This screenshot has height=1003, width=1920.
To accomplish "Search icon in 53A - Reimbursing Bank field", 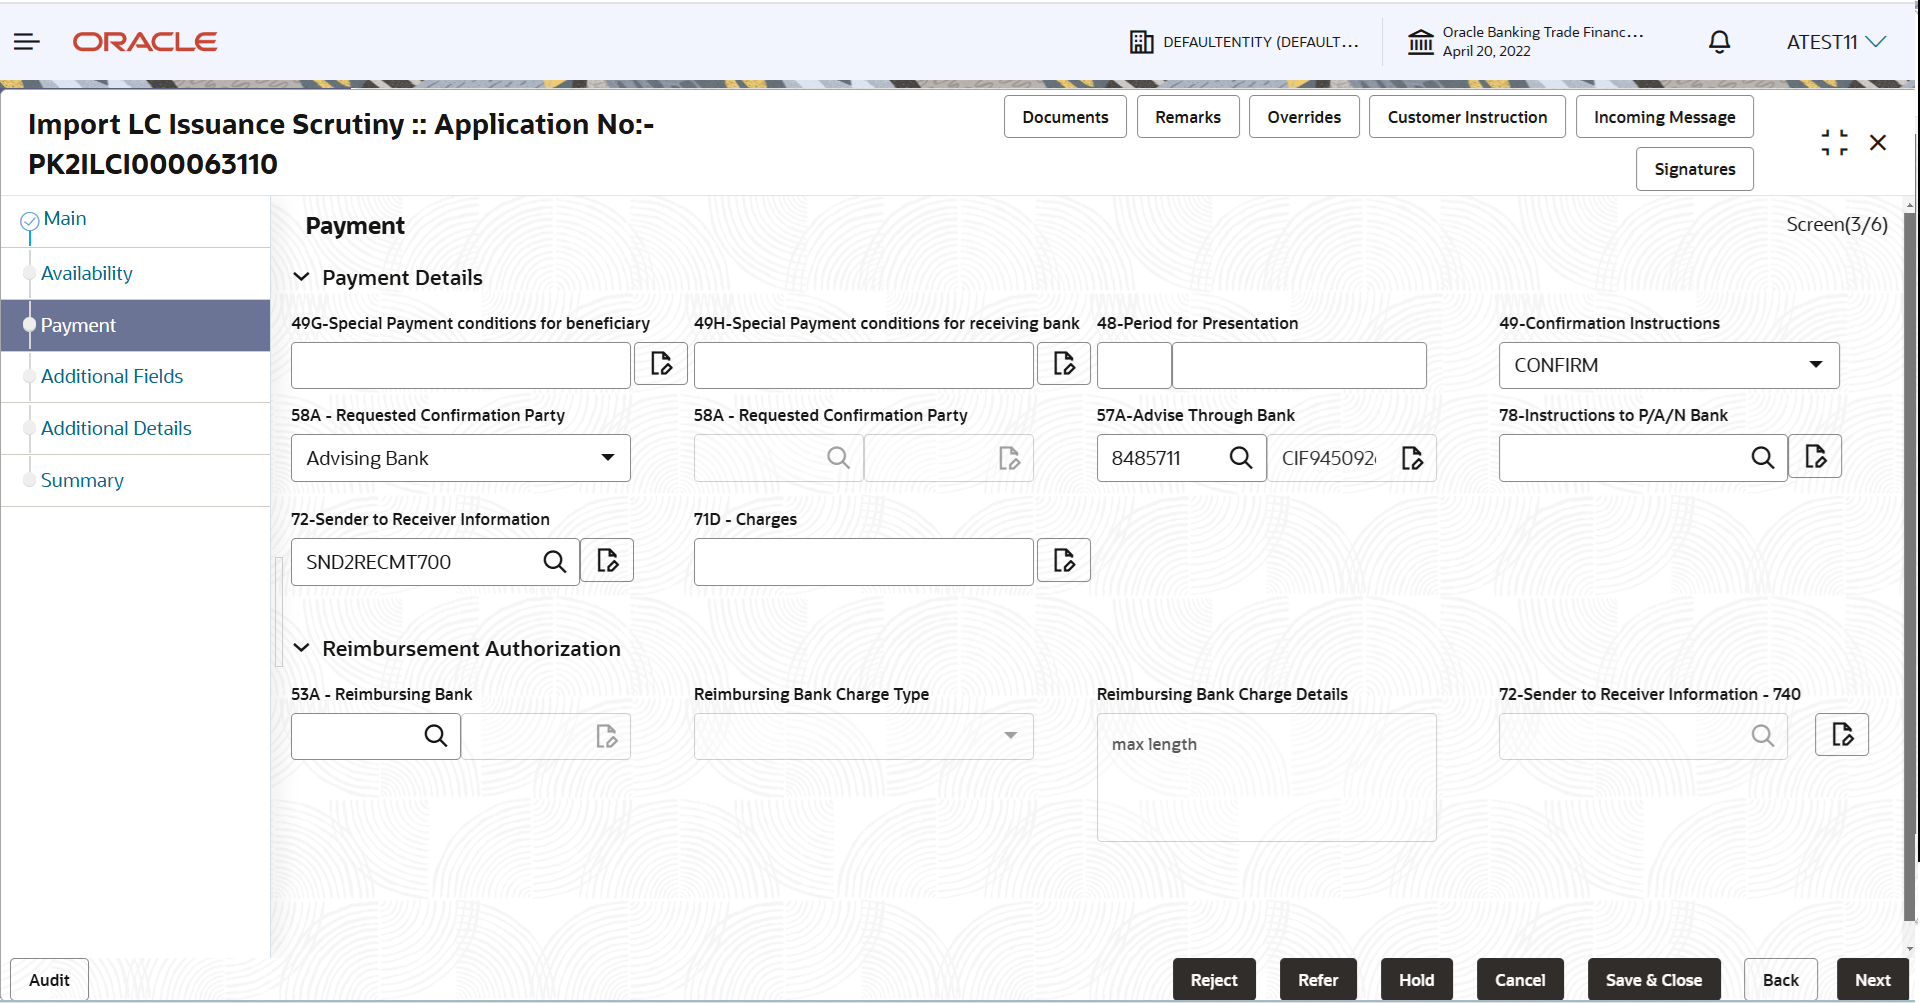I will tap(436, 736).
